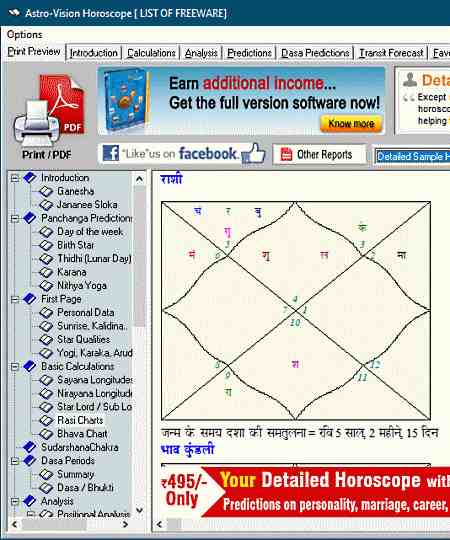This screenshot has height=540, width=450.
Task: Open the Options menu
Action: 24,34
